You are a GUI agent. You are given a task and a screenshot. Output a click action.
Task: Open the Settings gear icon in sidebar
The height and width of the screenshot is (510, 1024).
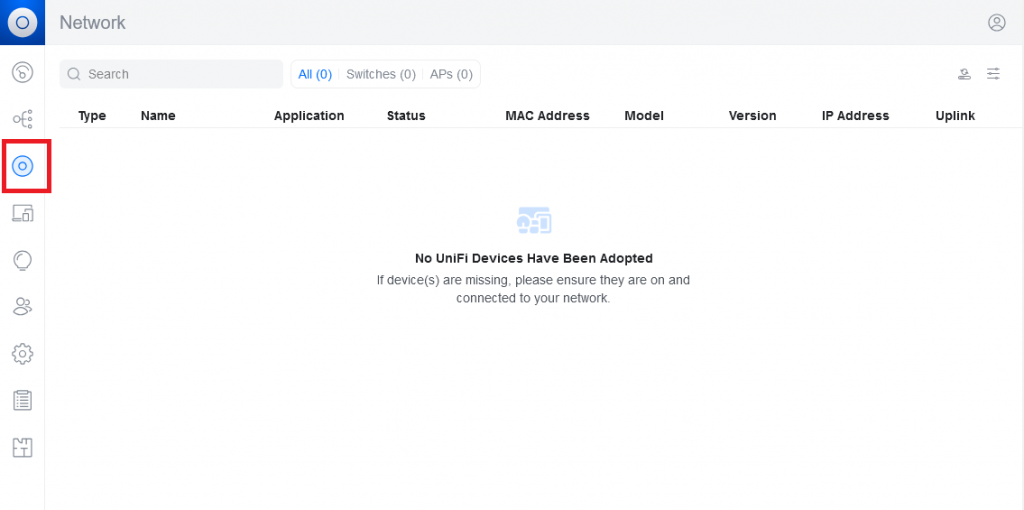[x=23, y=353]
